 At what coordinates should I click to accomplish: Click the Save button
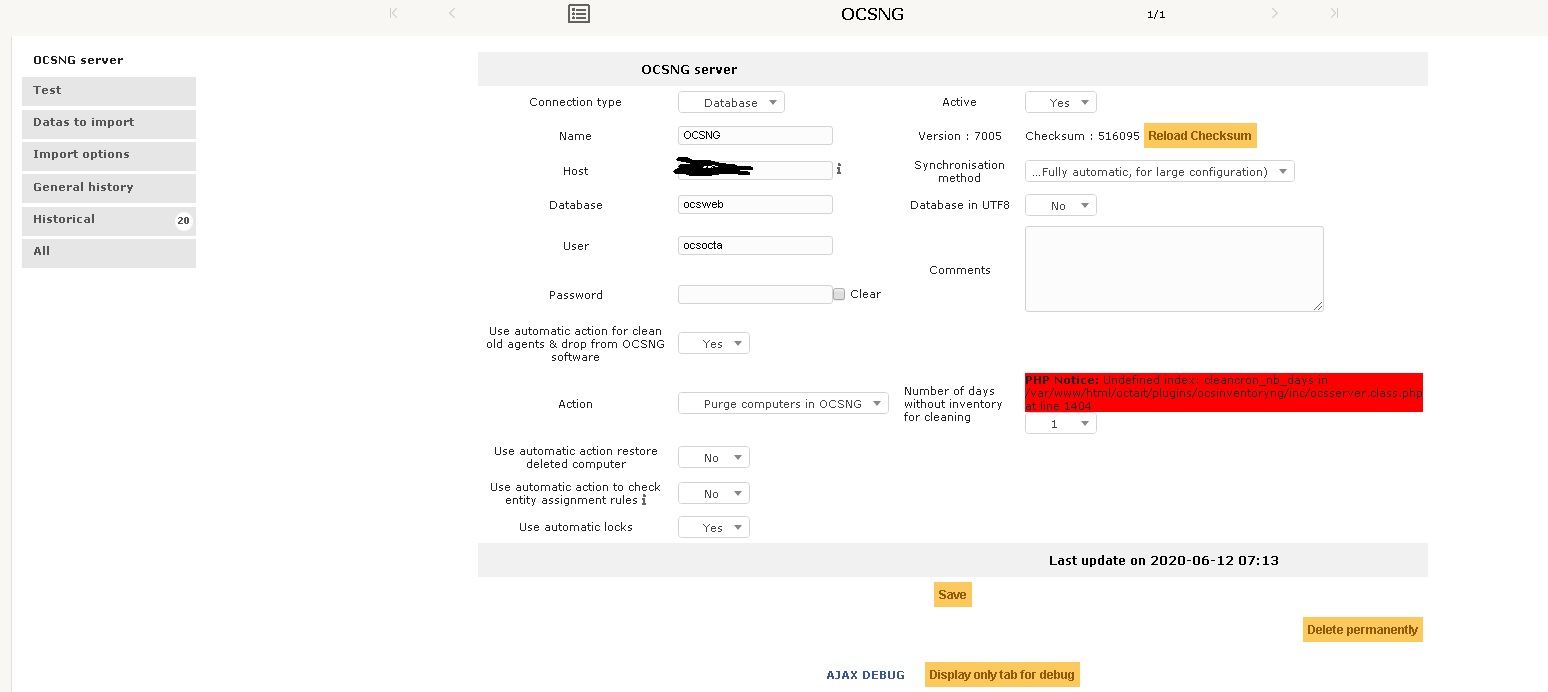[952, 595]
